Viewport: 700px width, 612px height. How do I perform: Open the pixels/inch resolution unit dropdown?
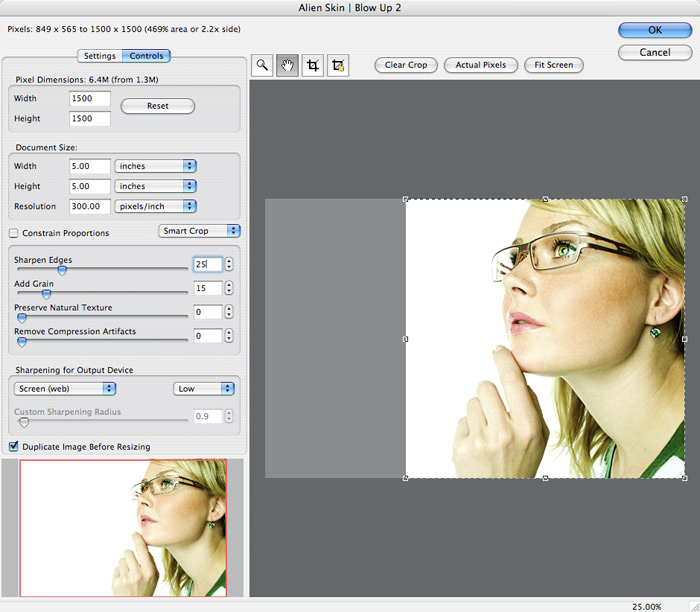[154, 206]
